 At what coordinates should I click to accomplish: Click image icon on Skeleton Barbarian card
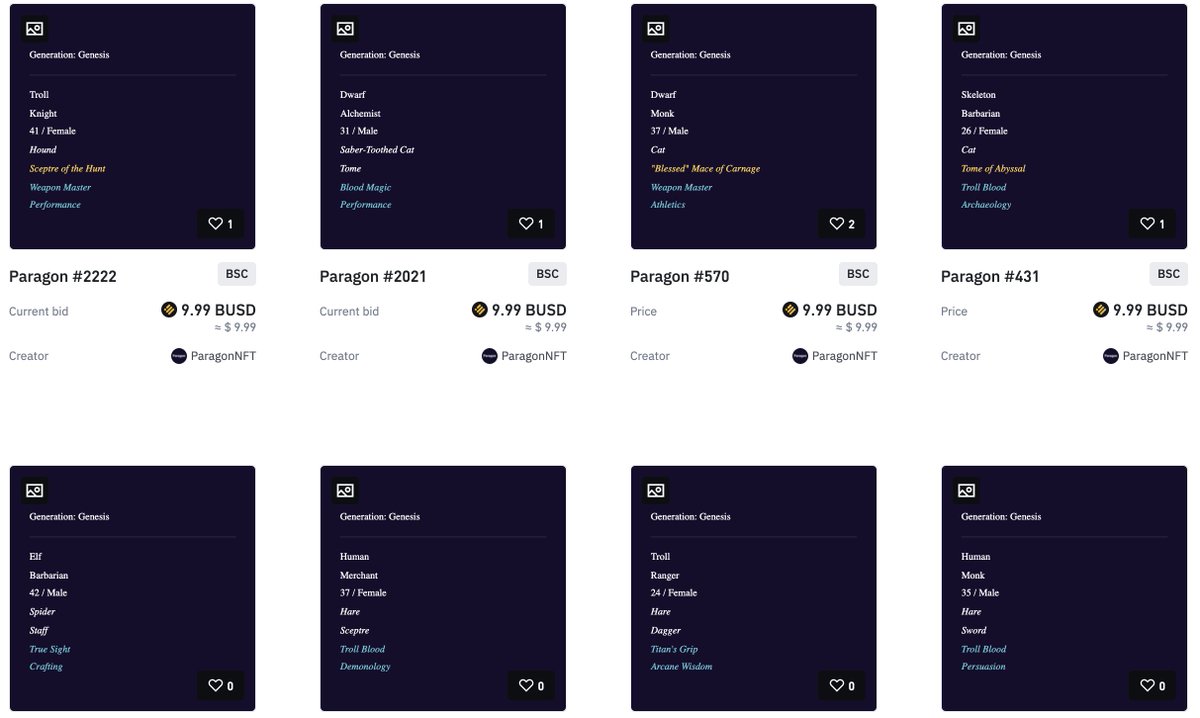click(x=966, y=29)
